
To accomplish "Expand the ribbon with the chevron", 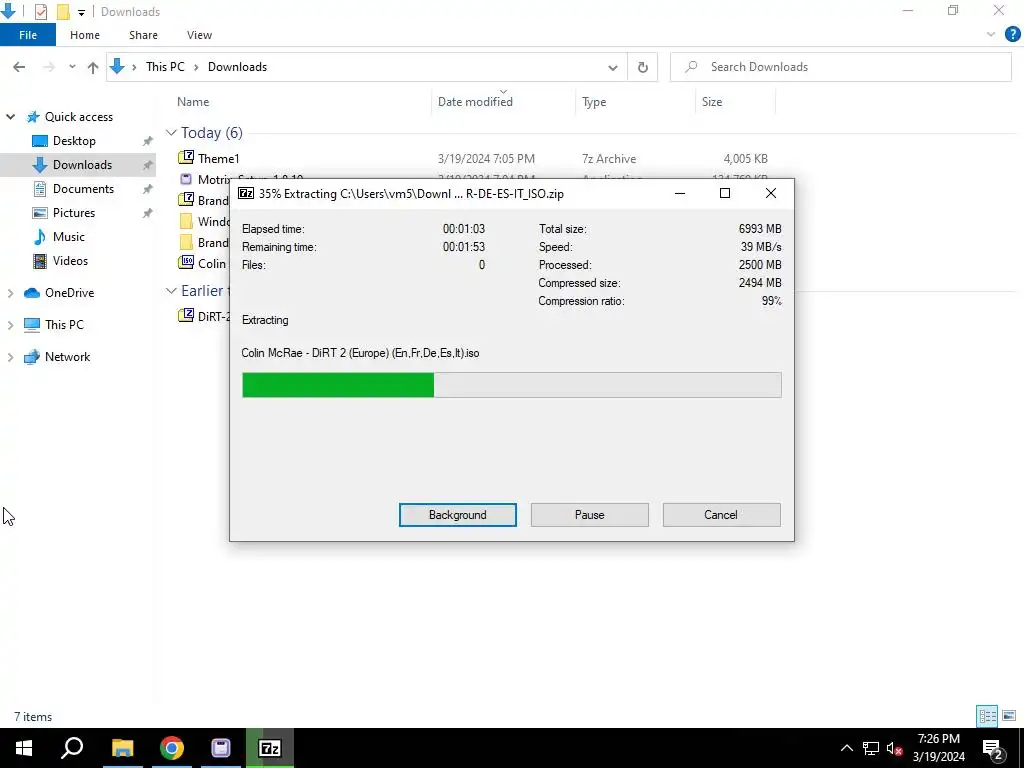I will click(991, 35).
